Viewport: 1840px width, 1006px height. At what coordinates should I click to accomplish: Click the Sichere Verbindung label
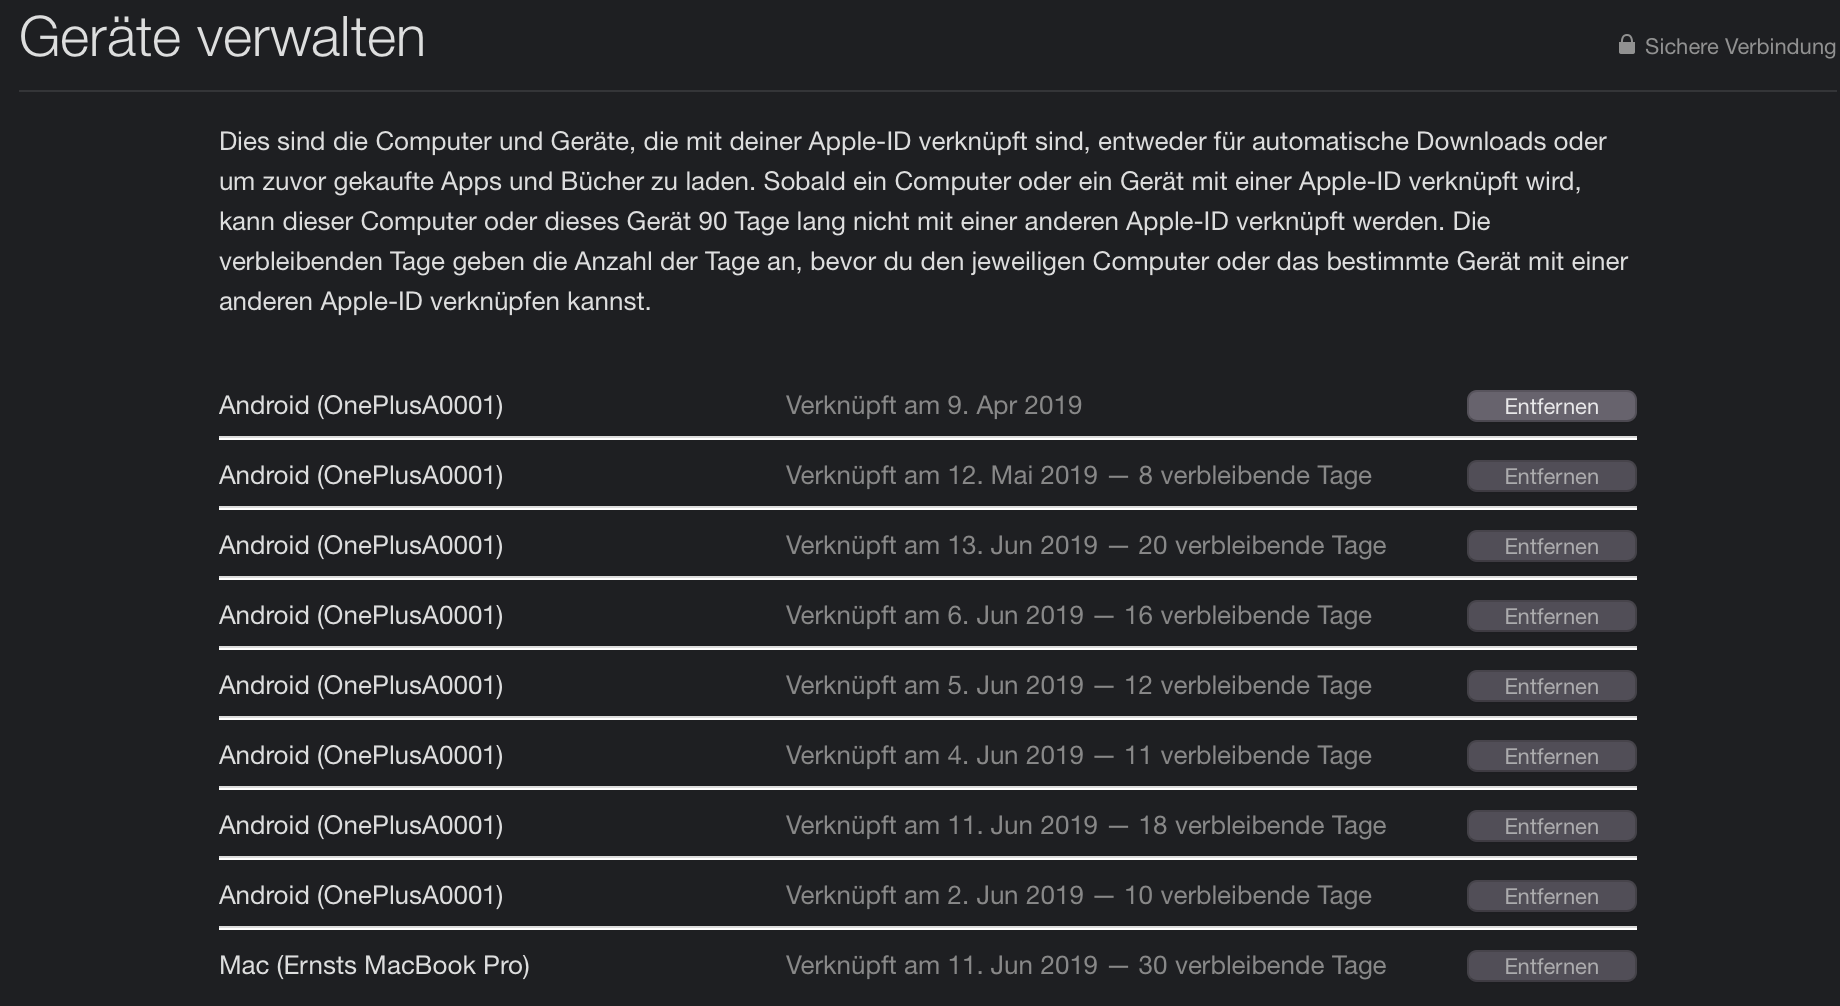click(x=1740, y=46)
